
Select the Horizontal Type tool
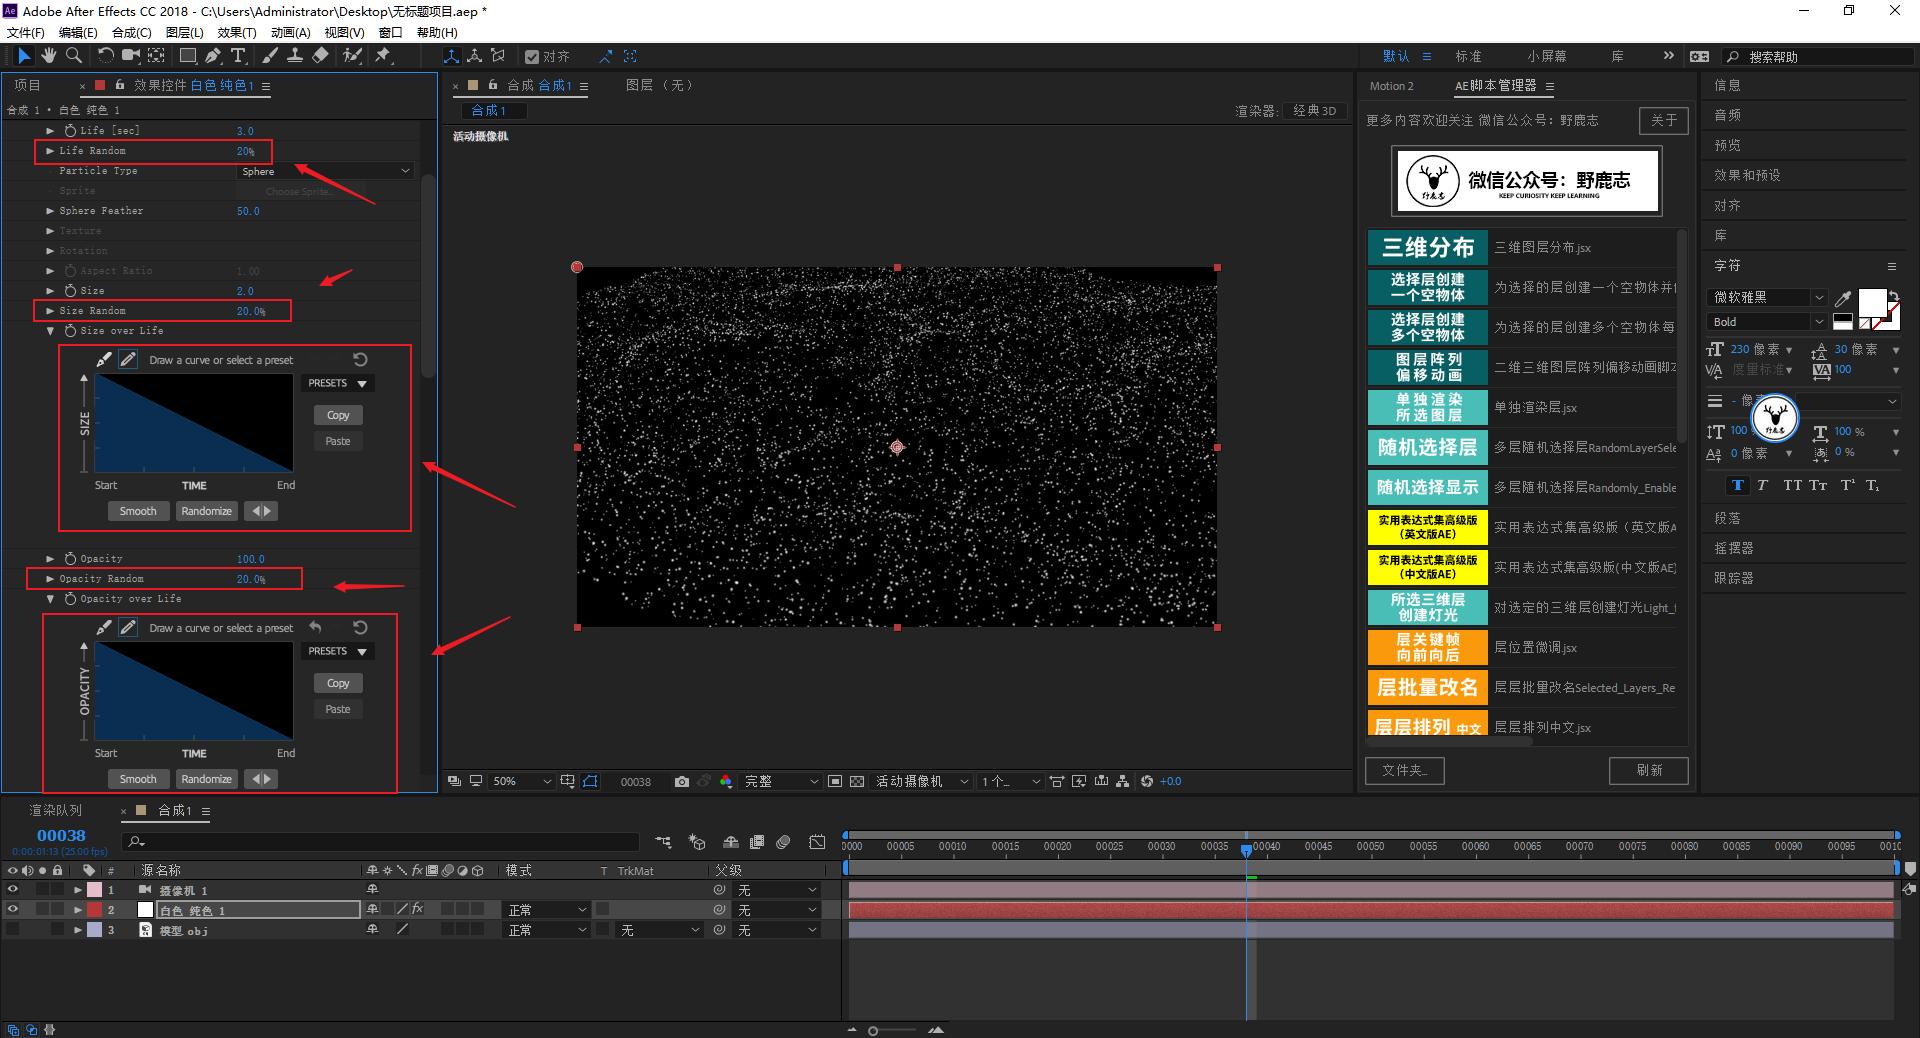point(238,56)
